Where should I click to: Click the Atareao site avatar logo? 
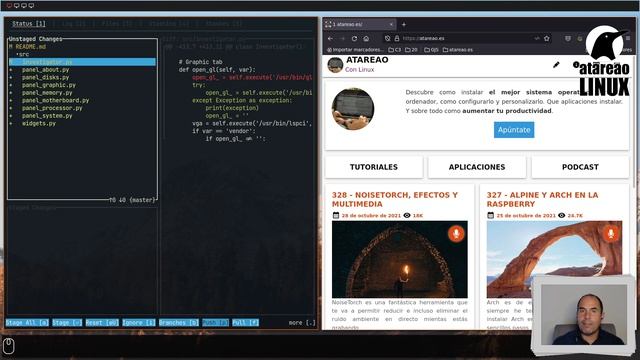(335, 65)
